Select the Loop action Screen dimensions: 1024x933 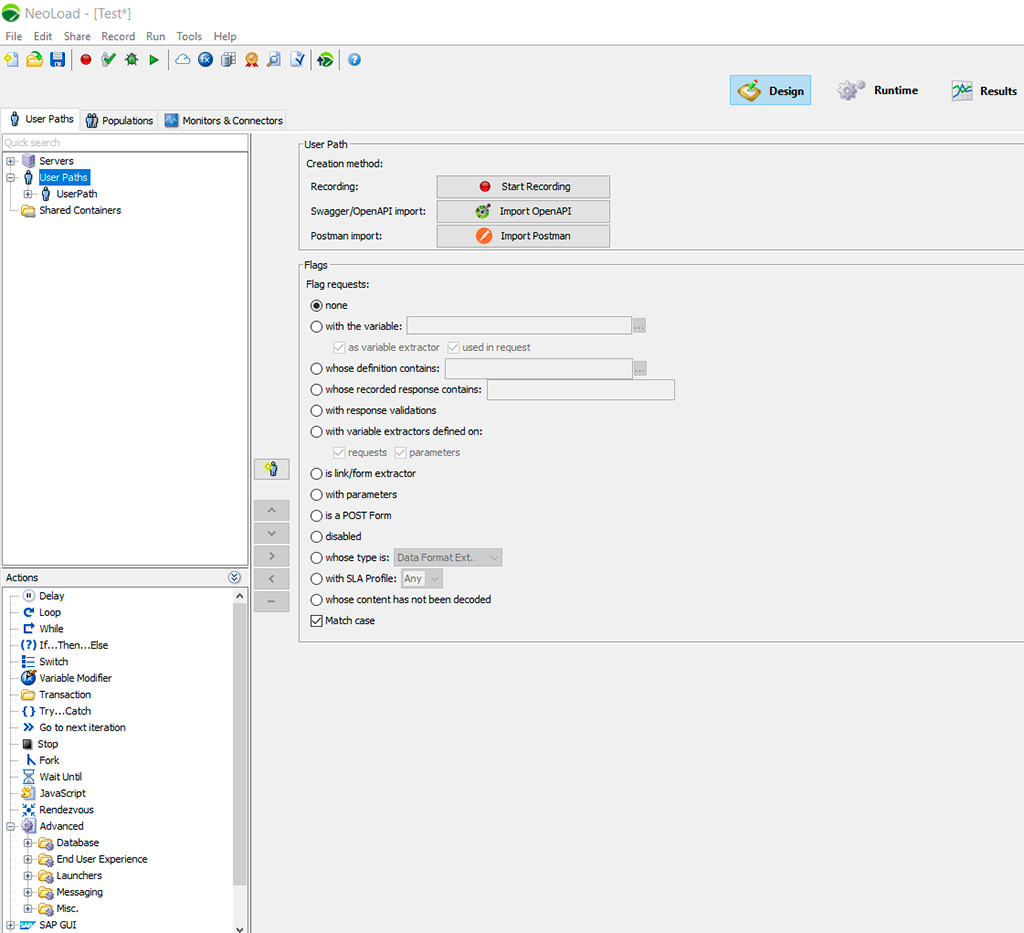pyautogui.click(x=50, y=612)
